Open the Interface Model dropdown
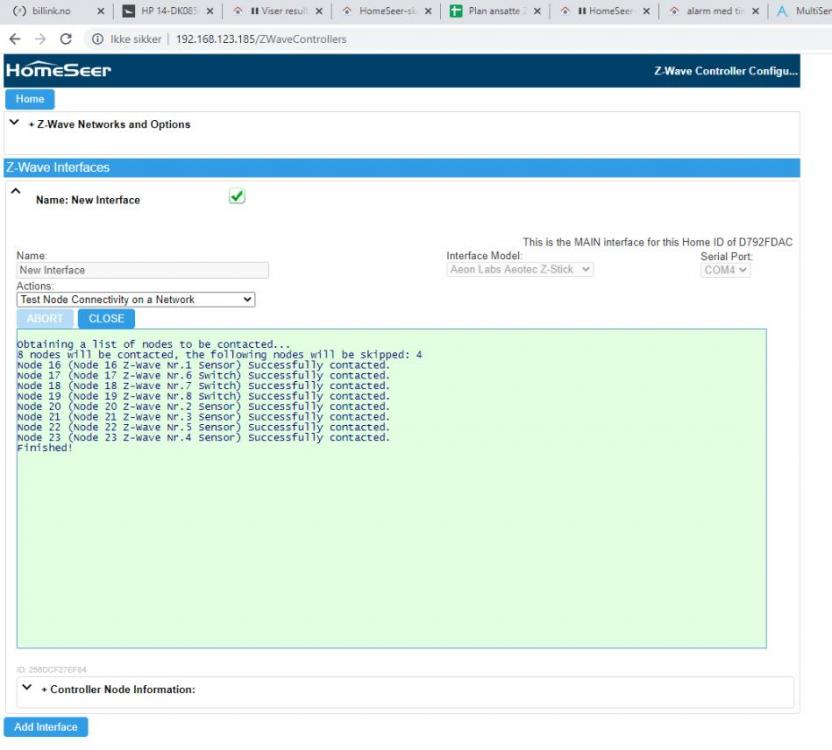This screenshot has width=832, height=750. point(520,269)
